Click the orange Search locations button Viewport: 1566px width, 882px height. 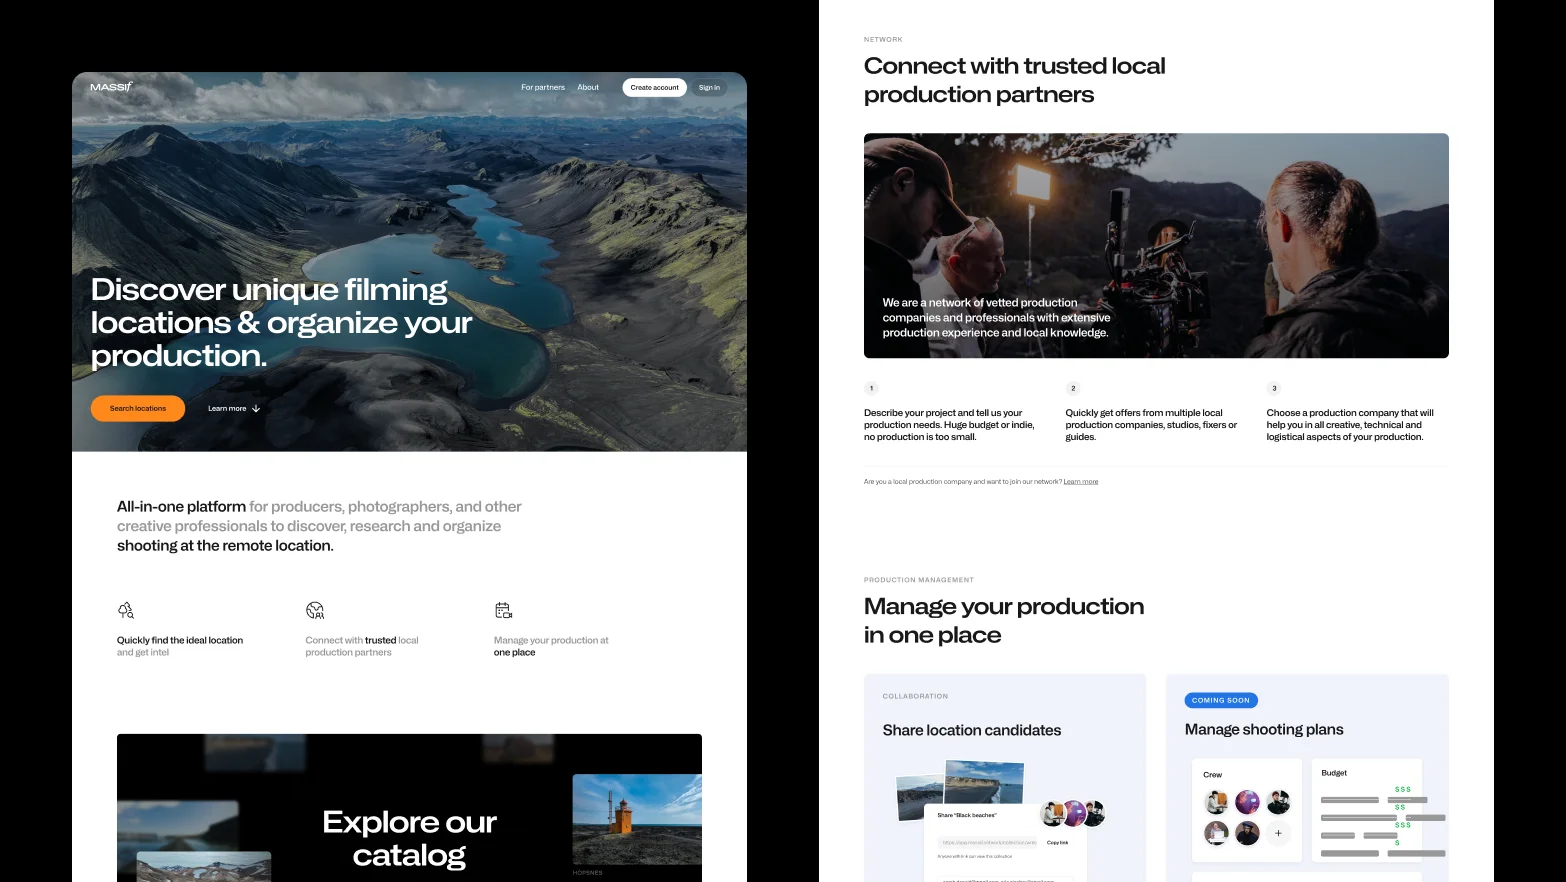click(x=138, y=409)
